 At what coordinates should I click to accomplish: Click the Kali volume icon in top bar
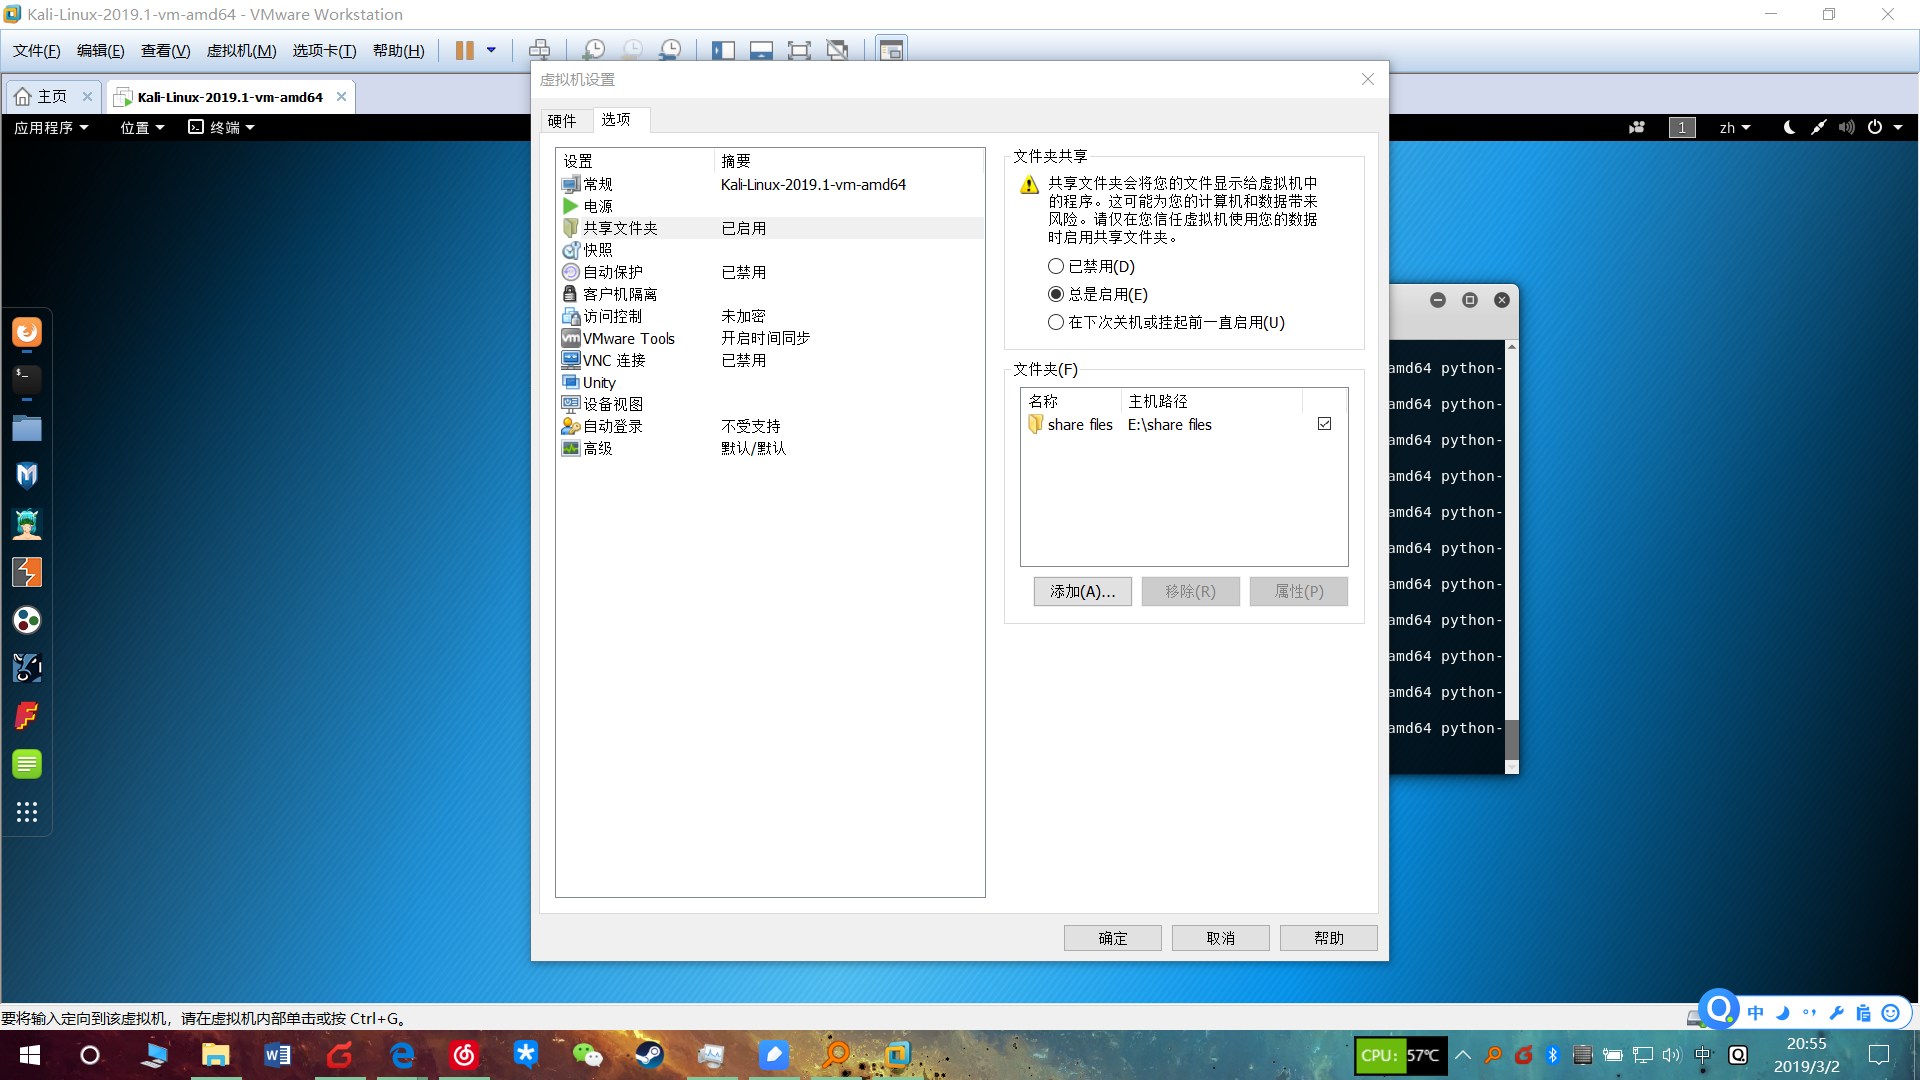pos(1847,127)
